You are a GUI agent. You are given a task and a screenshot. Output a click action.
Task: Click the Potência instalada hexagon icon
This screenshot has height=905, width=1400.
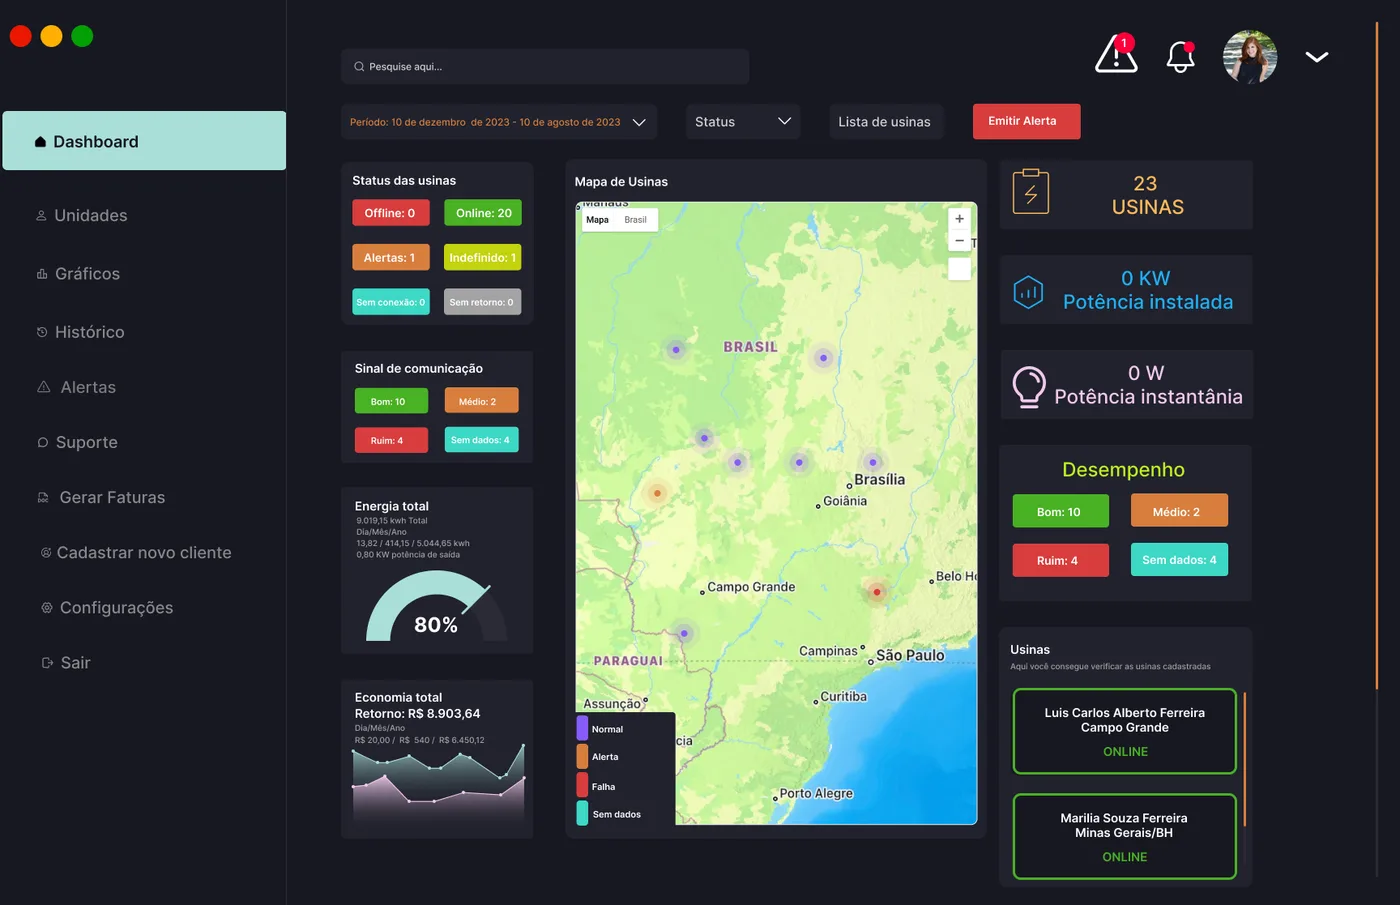pos(1028,292)
